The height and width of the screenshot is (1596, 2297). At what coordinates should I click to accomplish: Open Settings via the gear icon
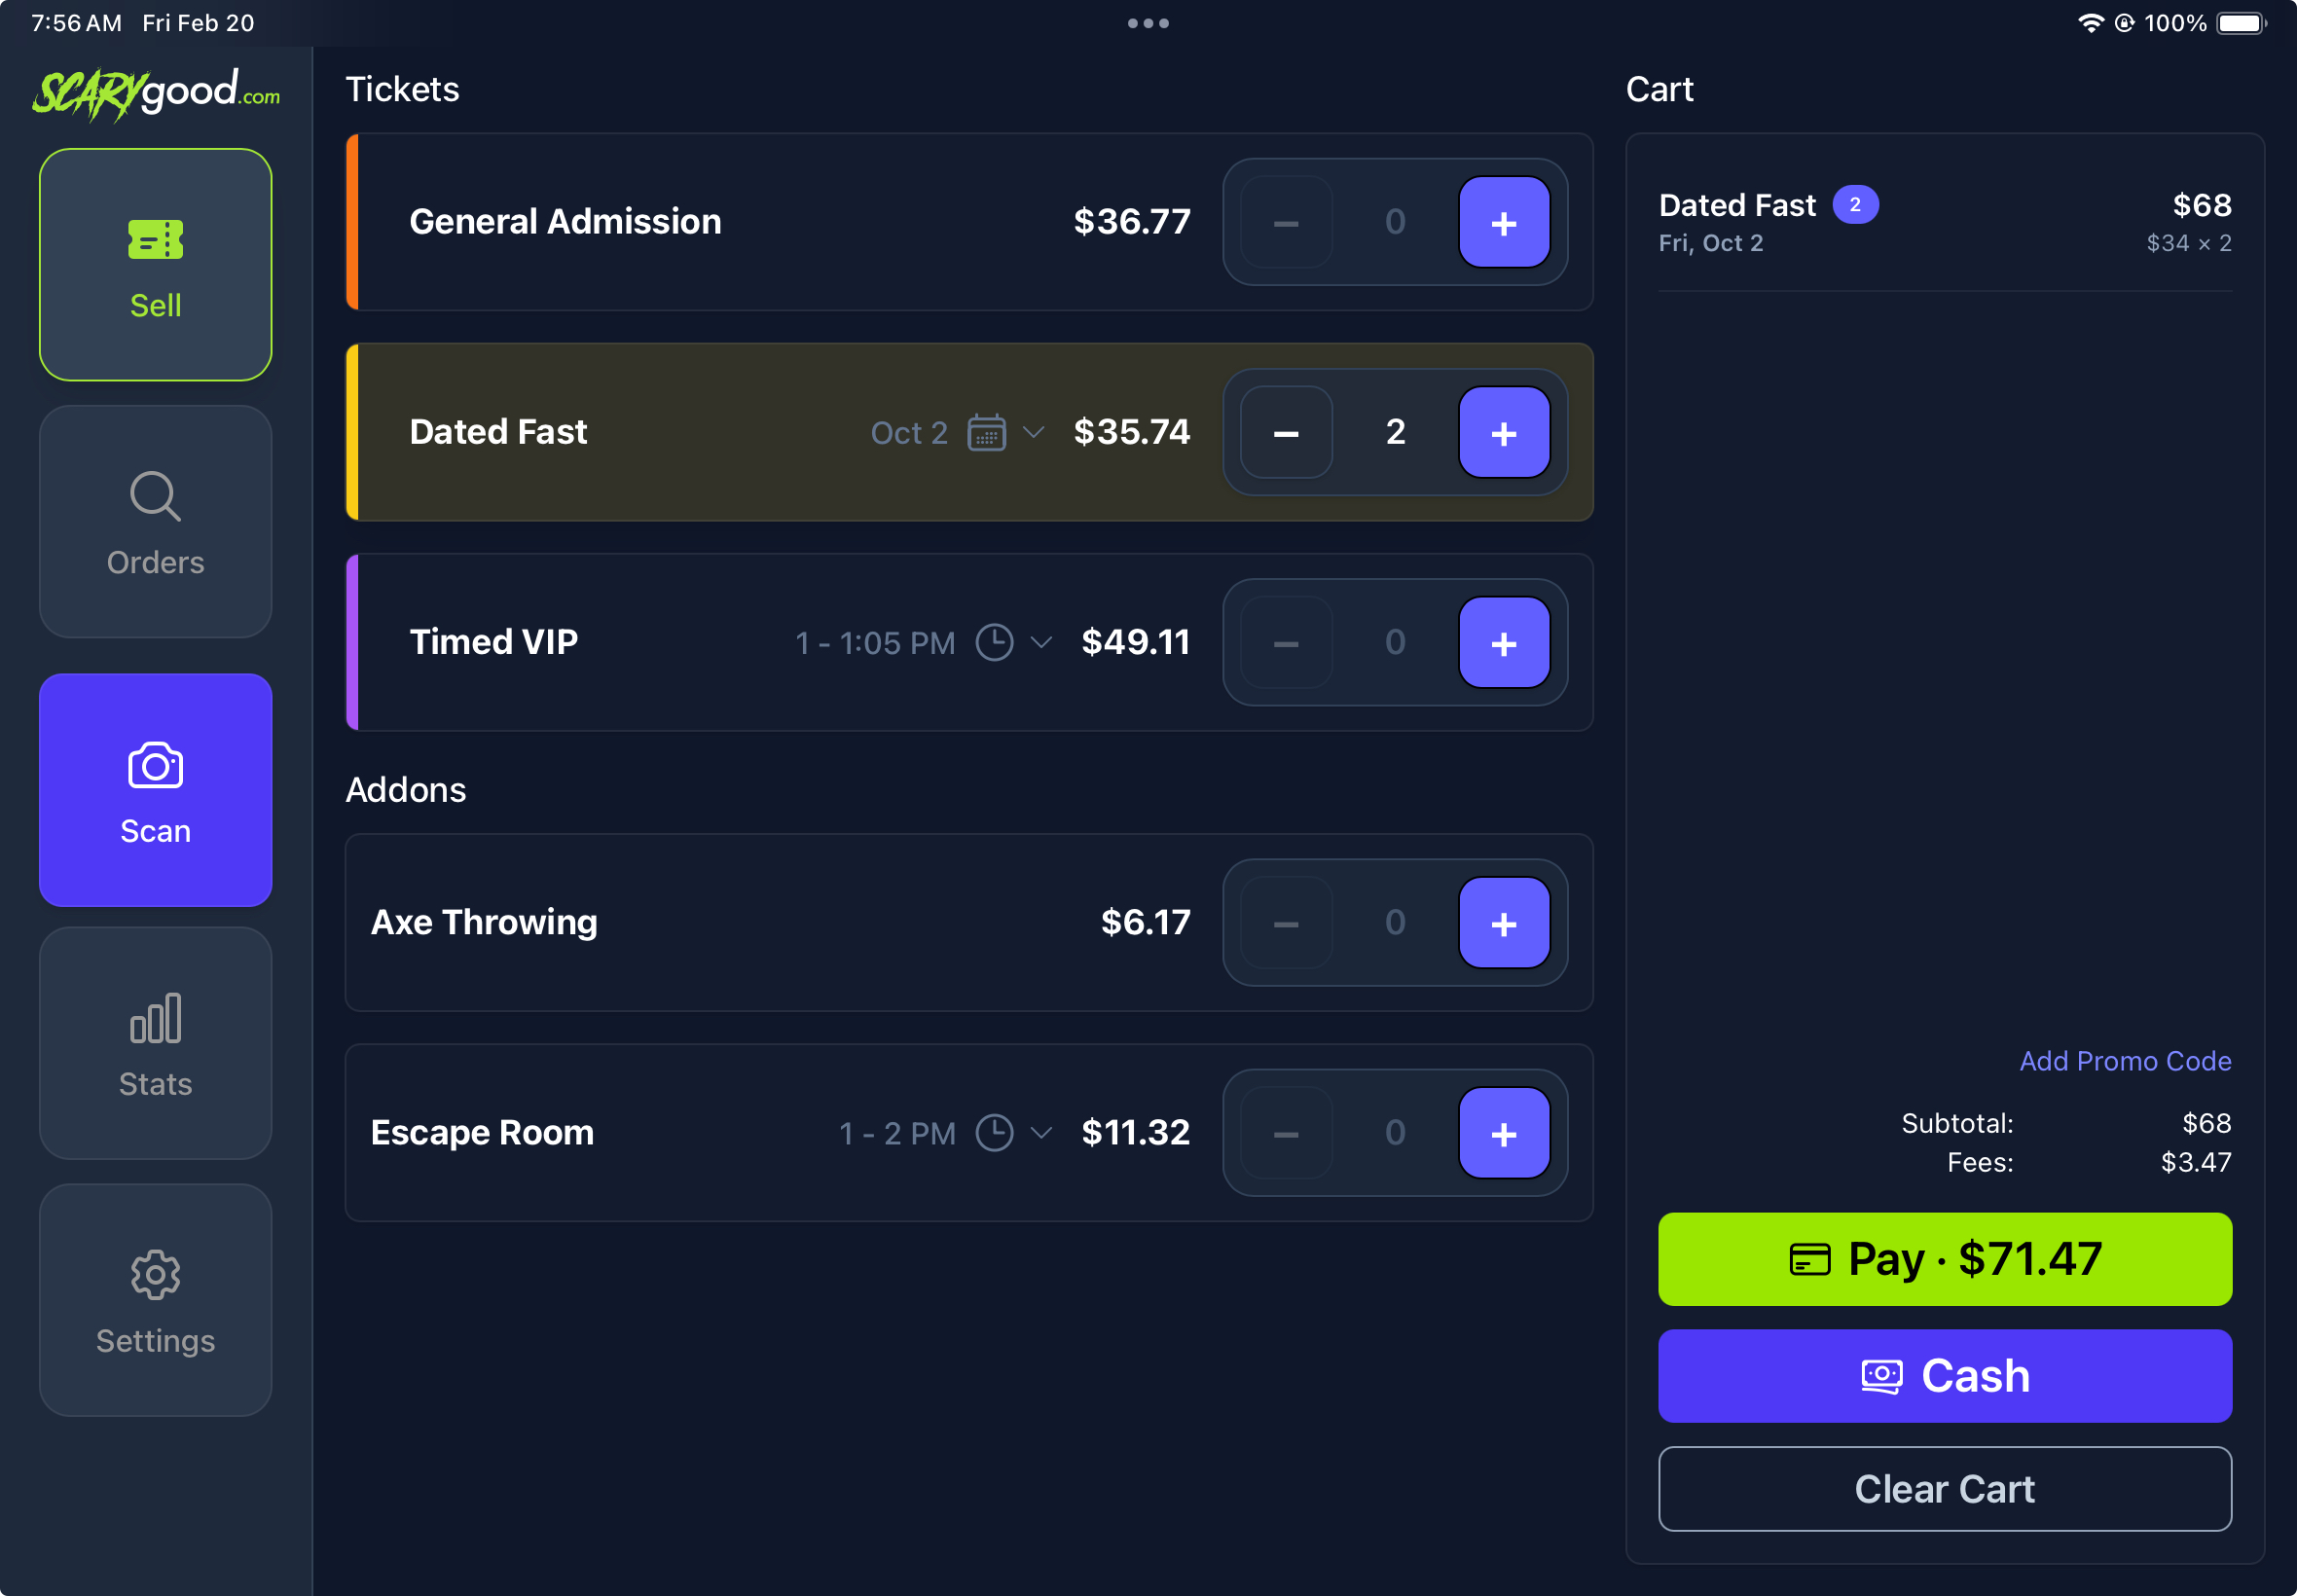pyautogui.click(x=155, y=1274)
